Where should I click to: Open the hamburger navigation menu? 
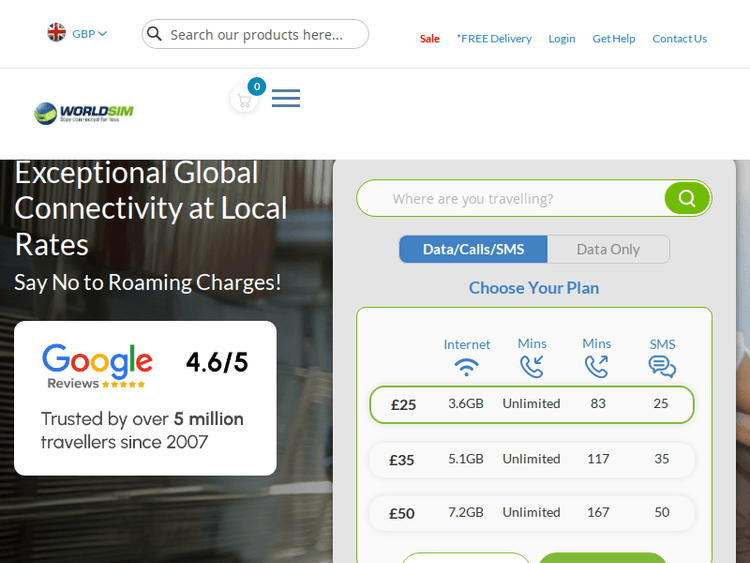pyautogui.click(x=286, y=98)
